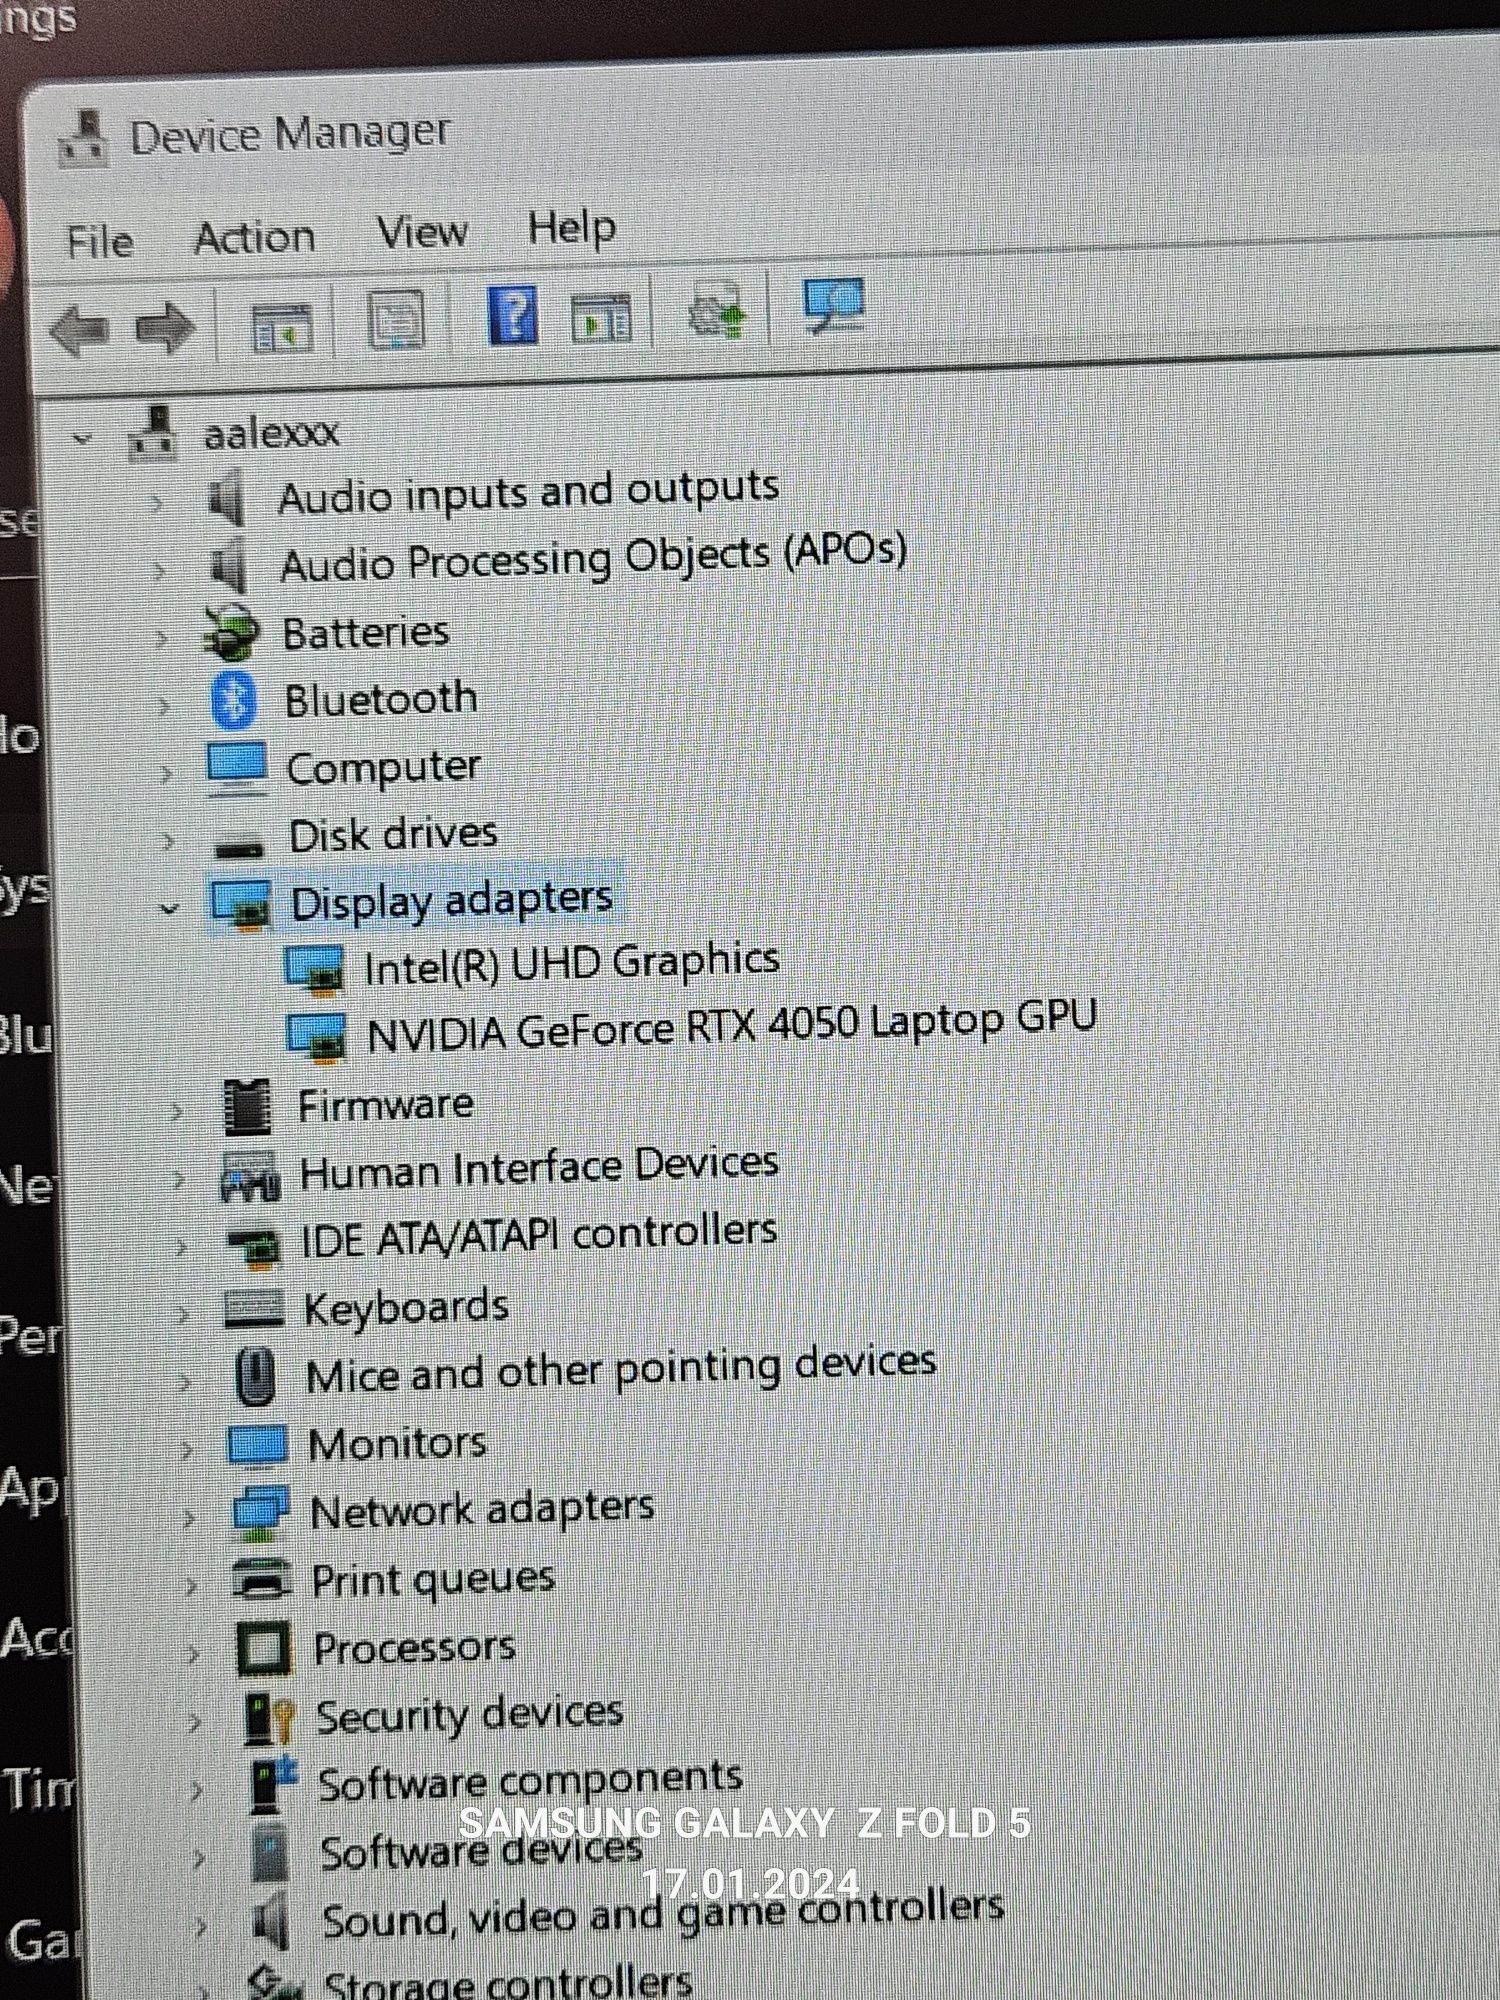This screenshot has height=2000, width=1500.
Task: Click the Print queues printer icon
Action: 262,1581
